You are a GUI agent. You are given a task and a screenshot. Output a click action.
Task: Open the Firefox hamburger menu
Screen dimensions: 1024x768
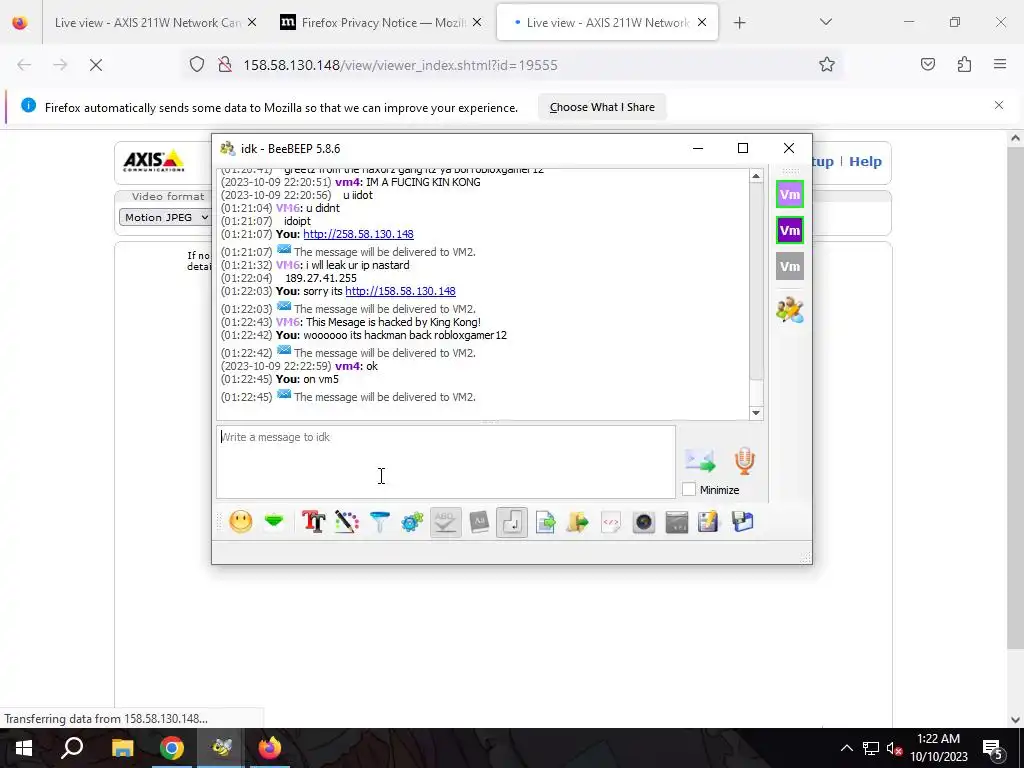point(1000,64)
